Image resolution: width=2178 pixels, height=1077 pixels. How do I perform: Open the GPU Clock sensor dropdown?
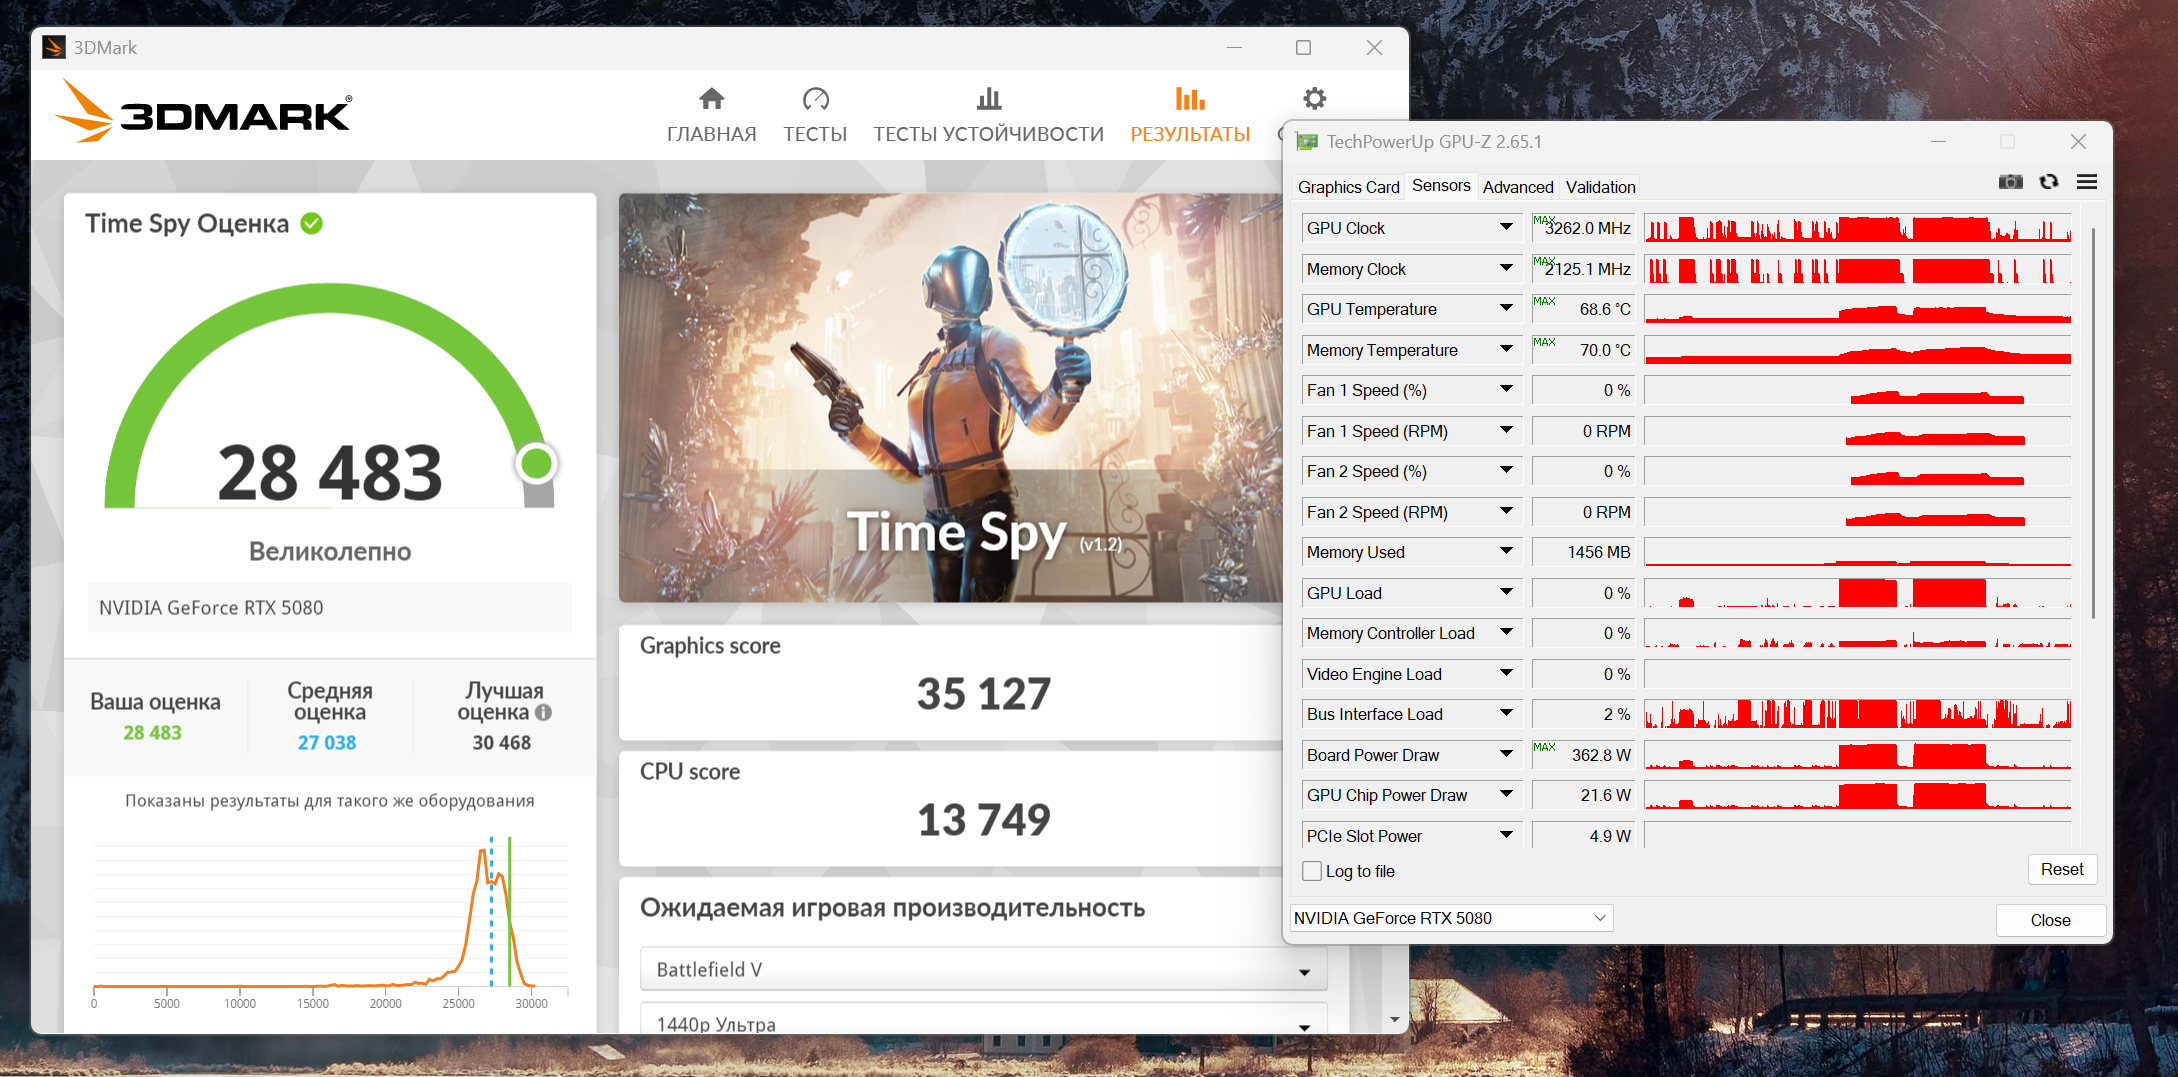pyautogui.click(x=1506, y=228)
